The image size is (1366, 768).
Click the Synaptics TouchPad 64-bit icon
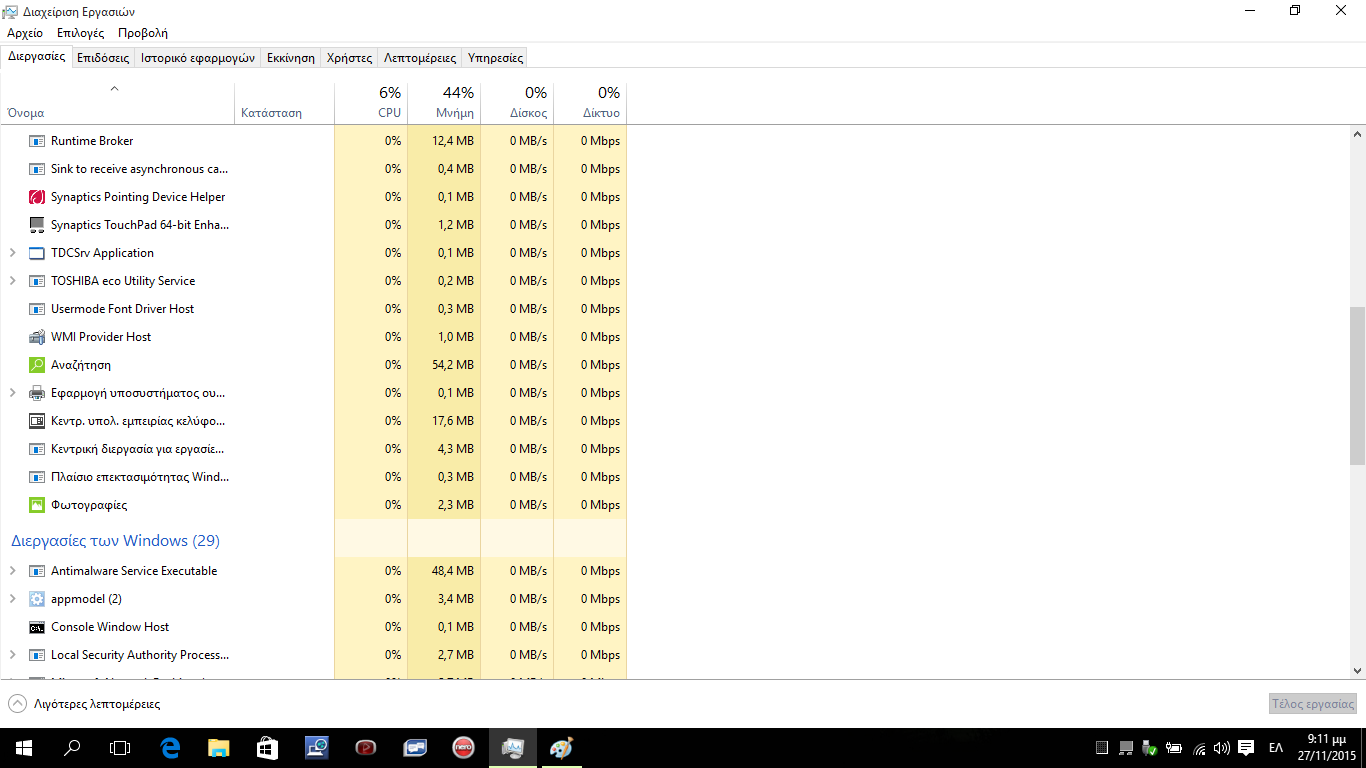click(37, 225)
